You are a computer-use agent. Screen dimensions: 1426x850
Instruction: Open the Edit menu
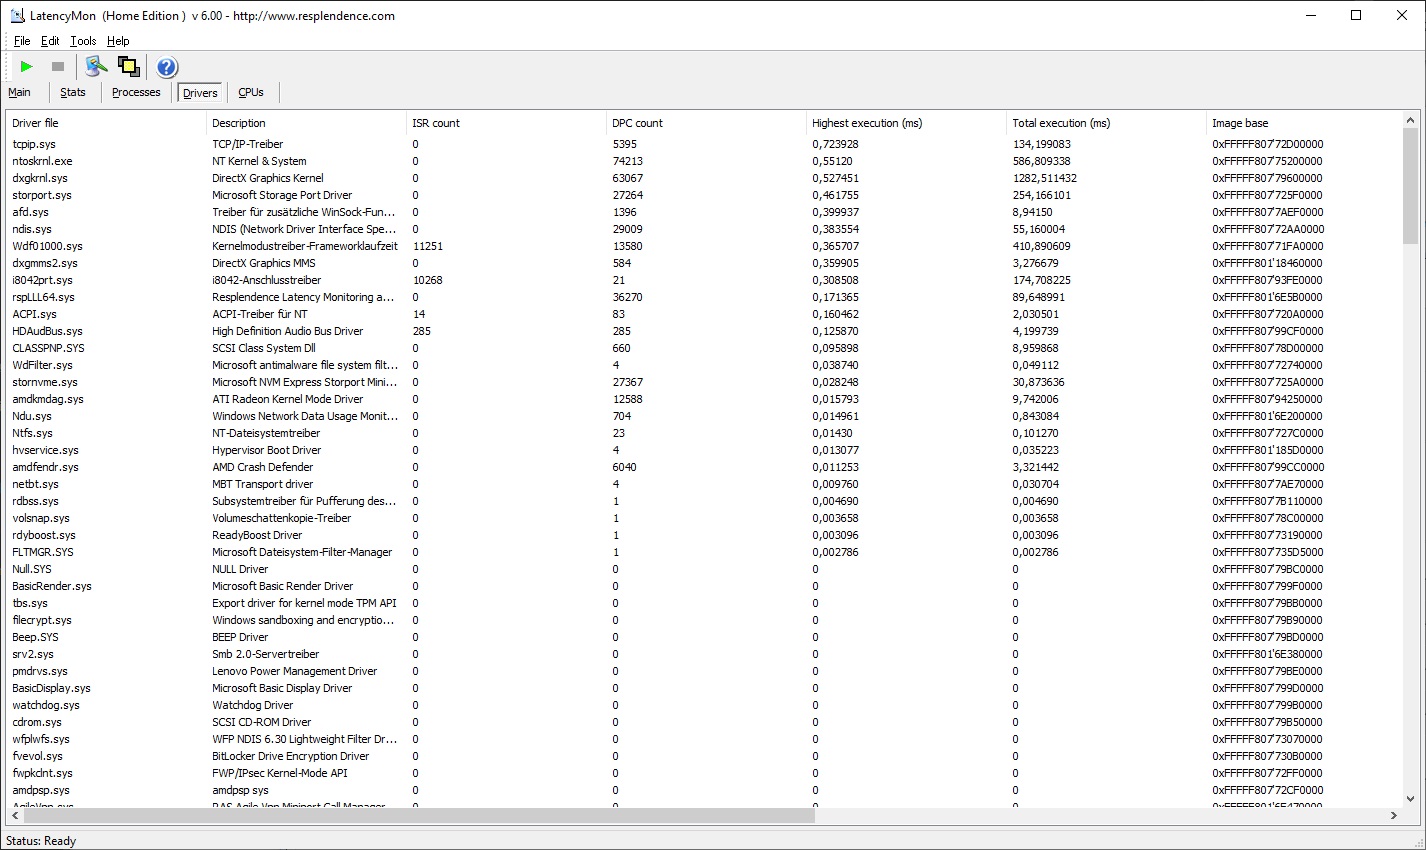point(50,41)
